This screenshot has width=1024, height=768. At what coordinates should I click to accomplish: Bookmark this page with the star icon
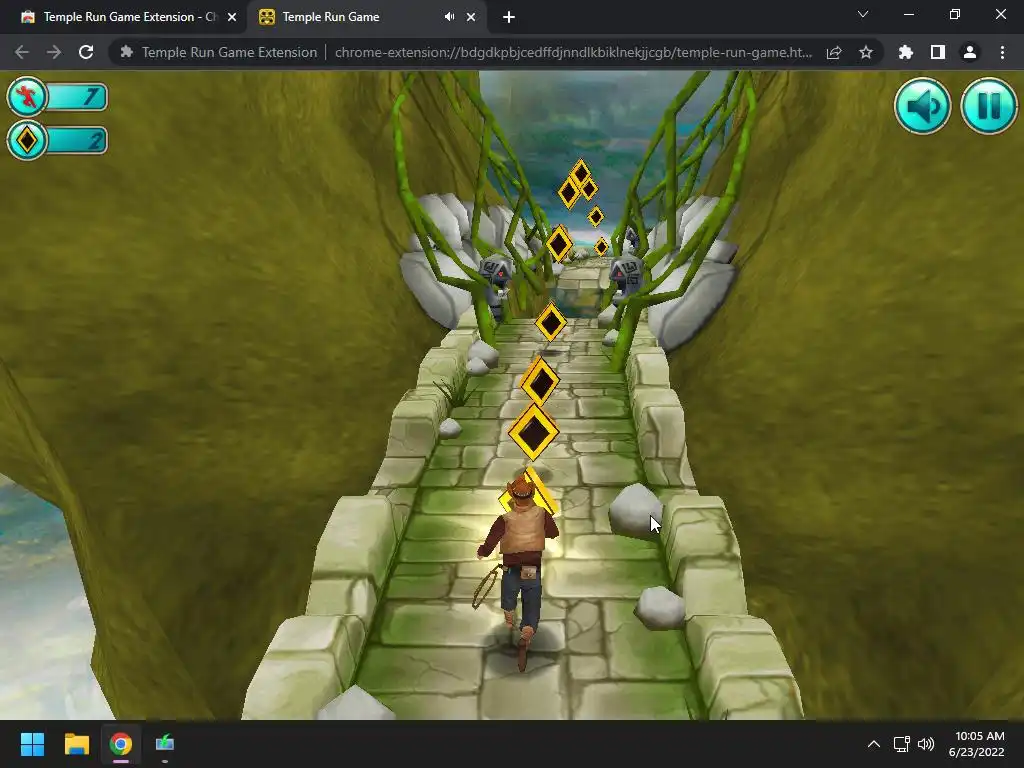[x=866, y=52]
